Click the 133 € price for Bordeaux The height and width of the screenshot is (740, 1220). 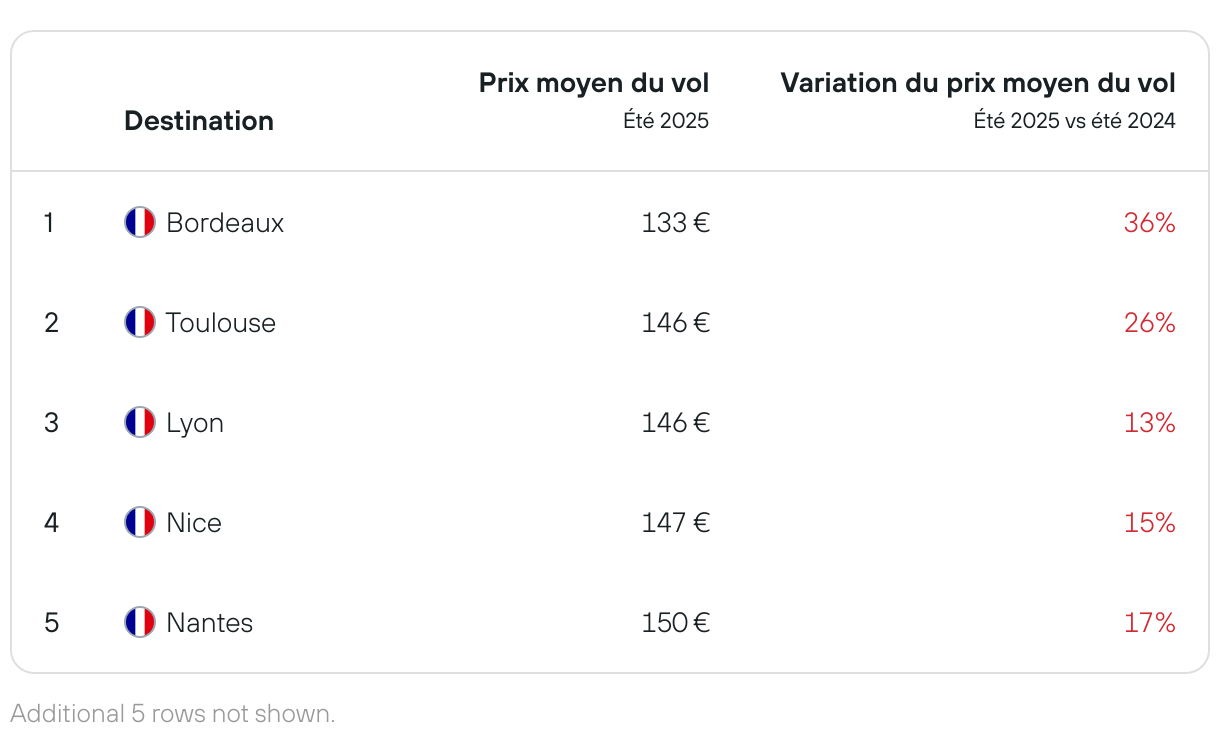point(676,222)
